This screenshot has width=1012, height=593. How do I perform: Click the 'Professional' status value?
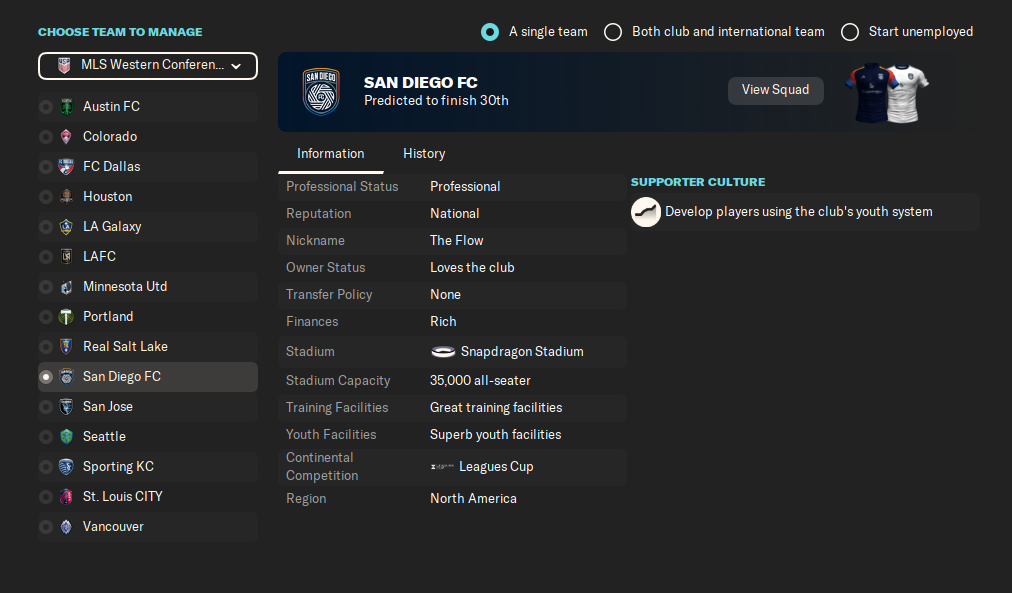pos(465,186)
